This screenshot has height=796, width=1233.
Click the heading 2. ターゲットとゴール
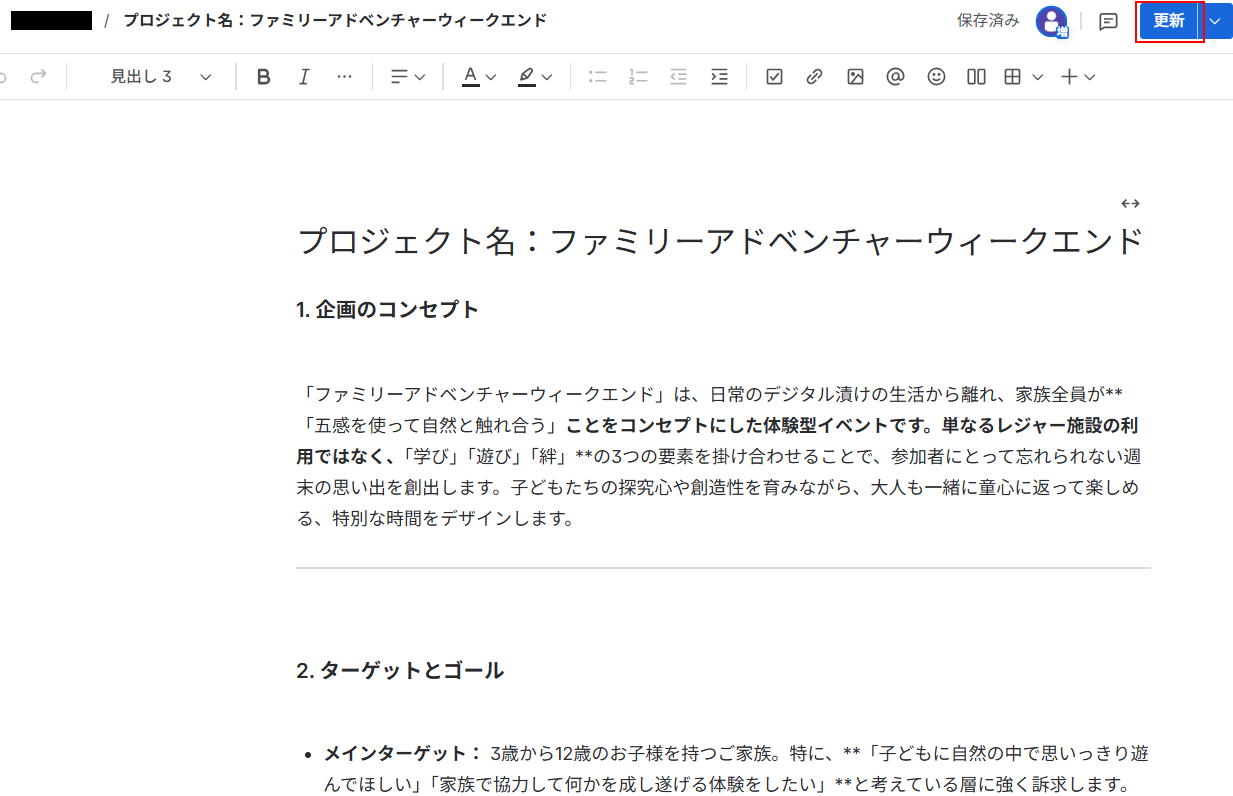[400, 670]
